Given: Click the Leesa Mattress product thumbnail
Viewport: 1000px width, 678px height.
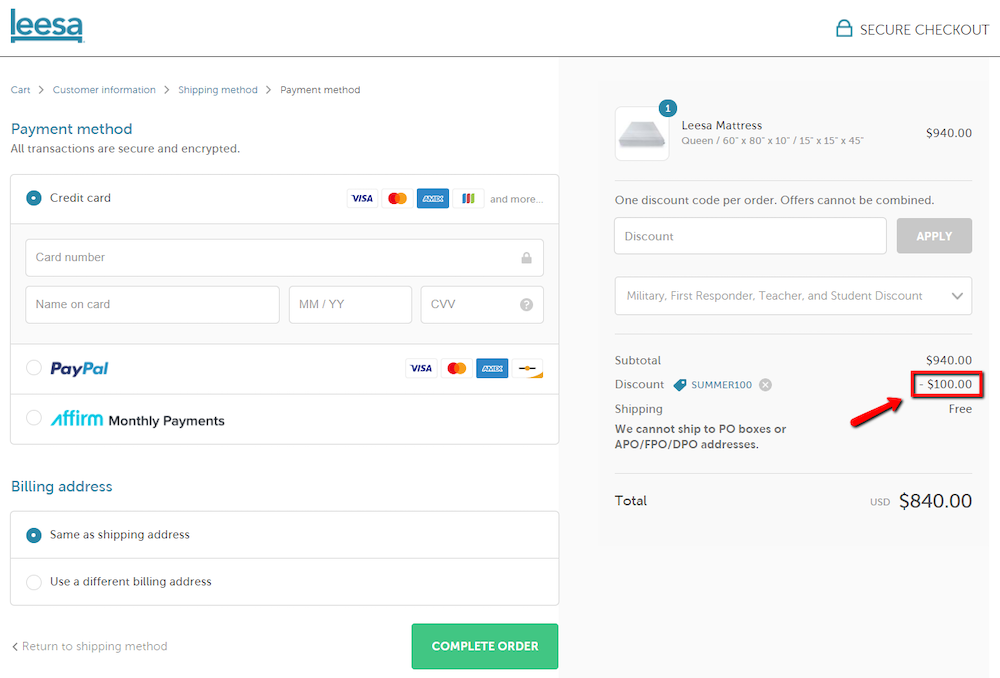Looking at the screenshot, I should click(641, 131).
